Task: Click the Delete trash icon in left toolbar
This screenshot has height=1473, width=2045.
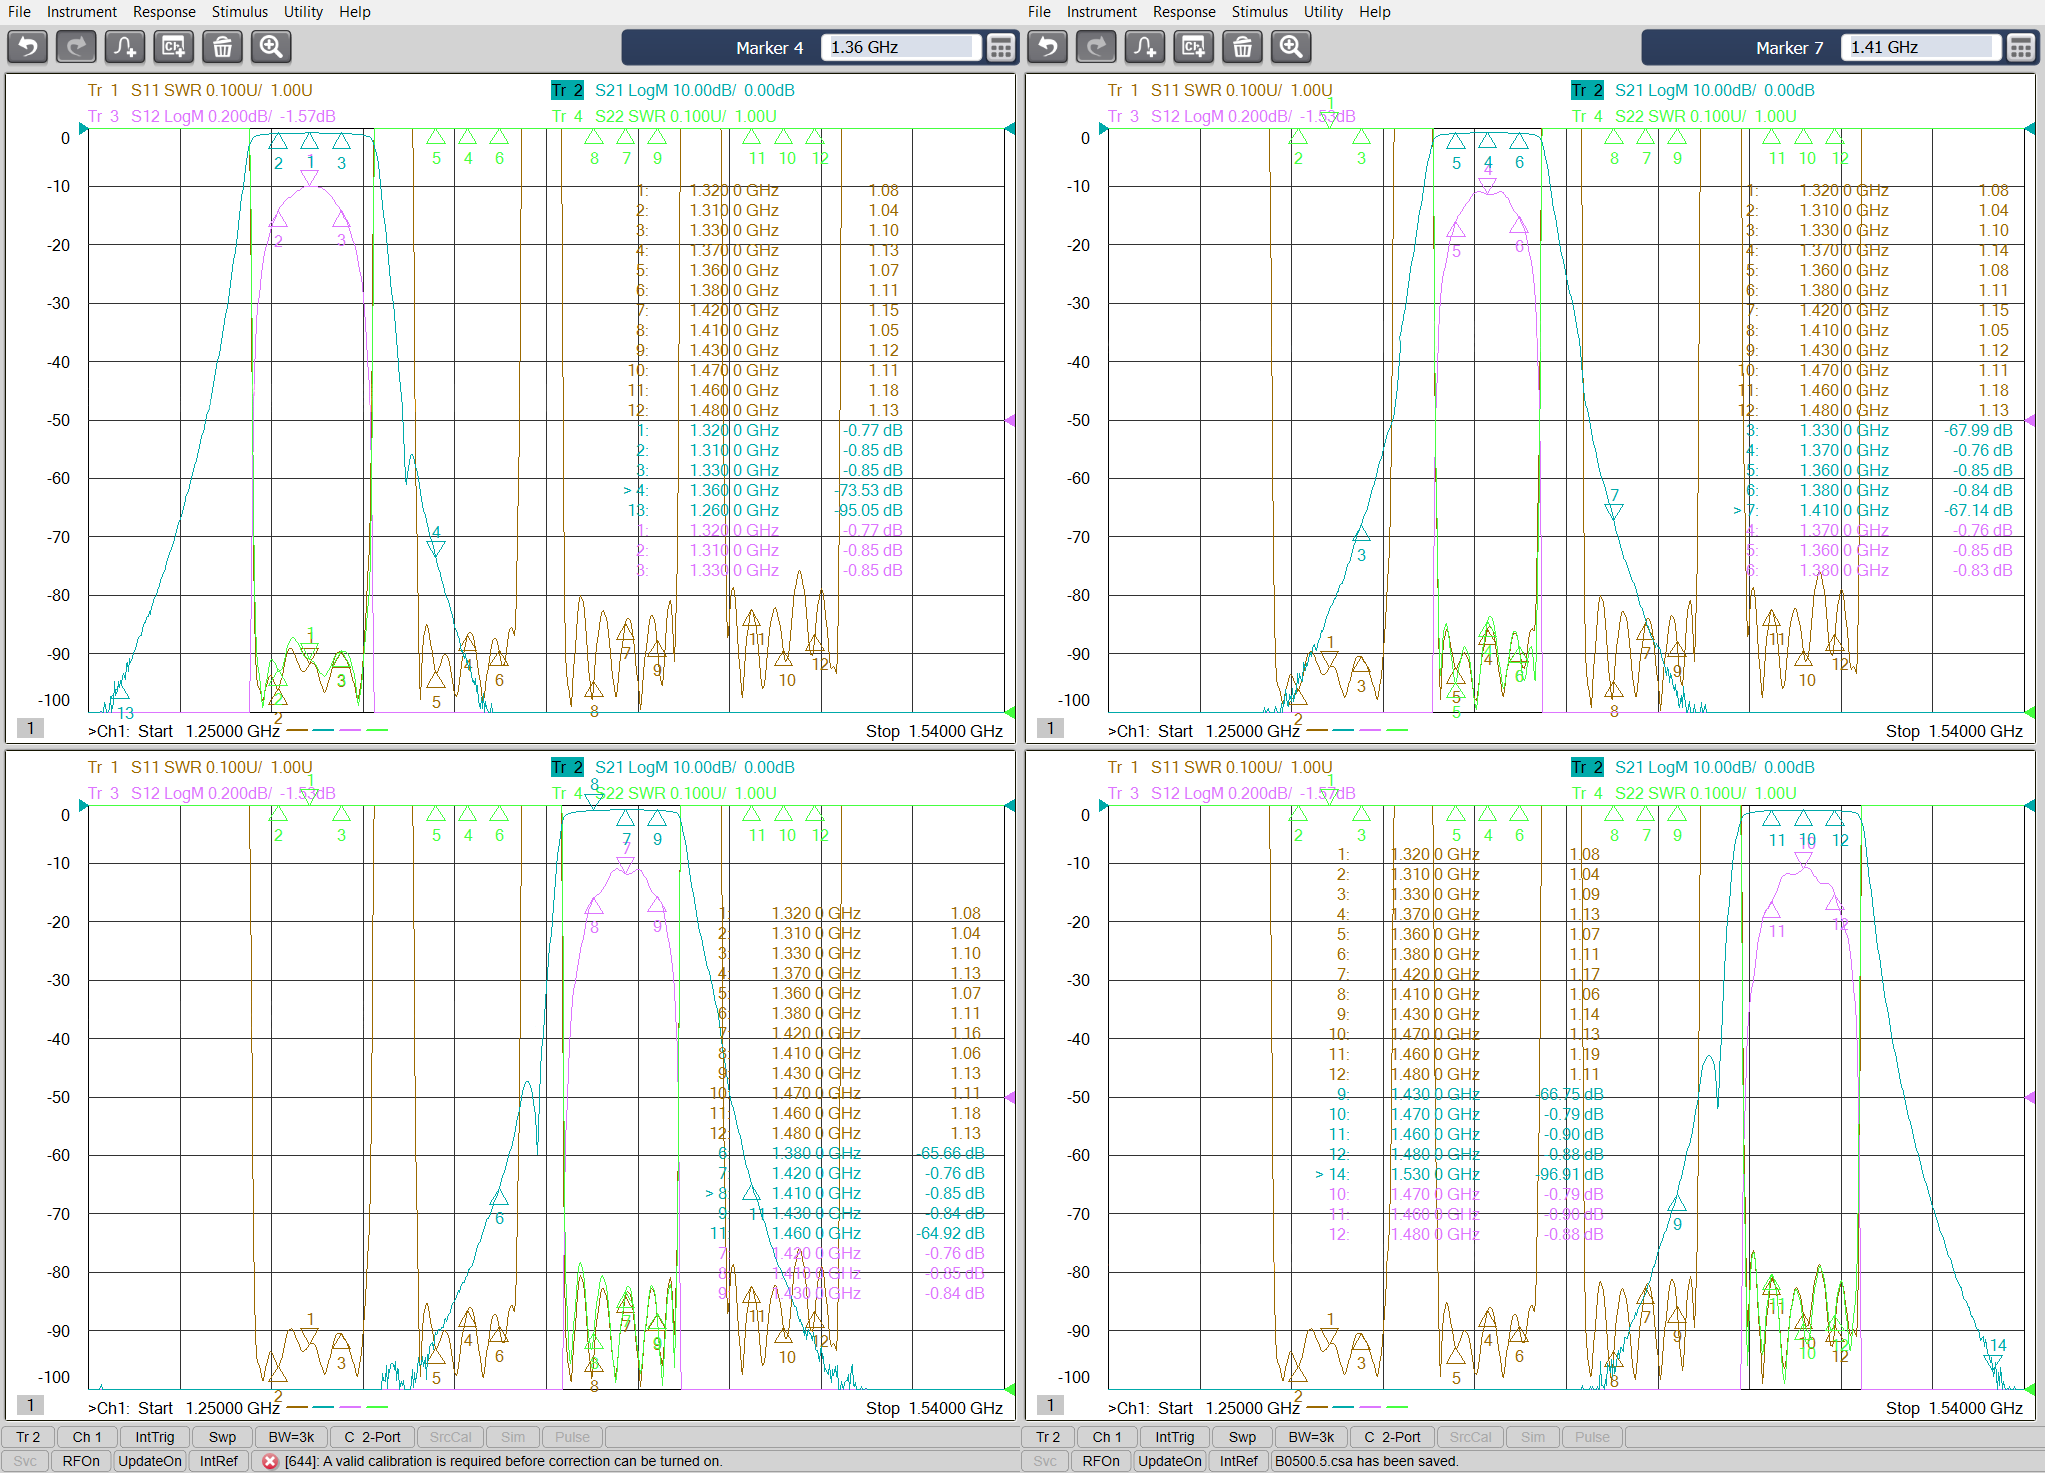Action: click(222, 47)
